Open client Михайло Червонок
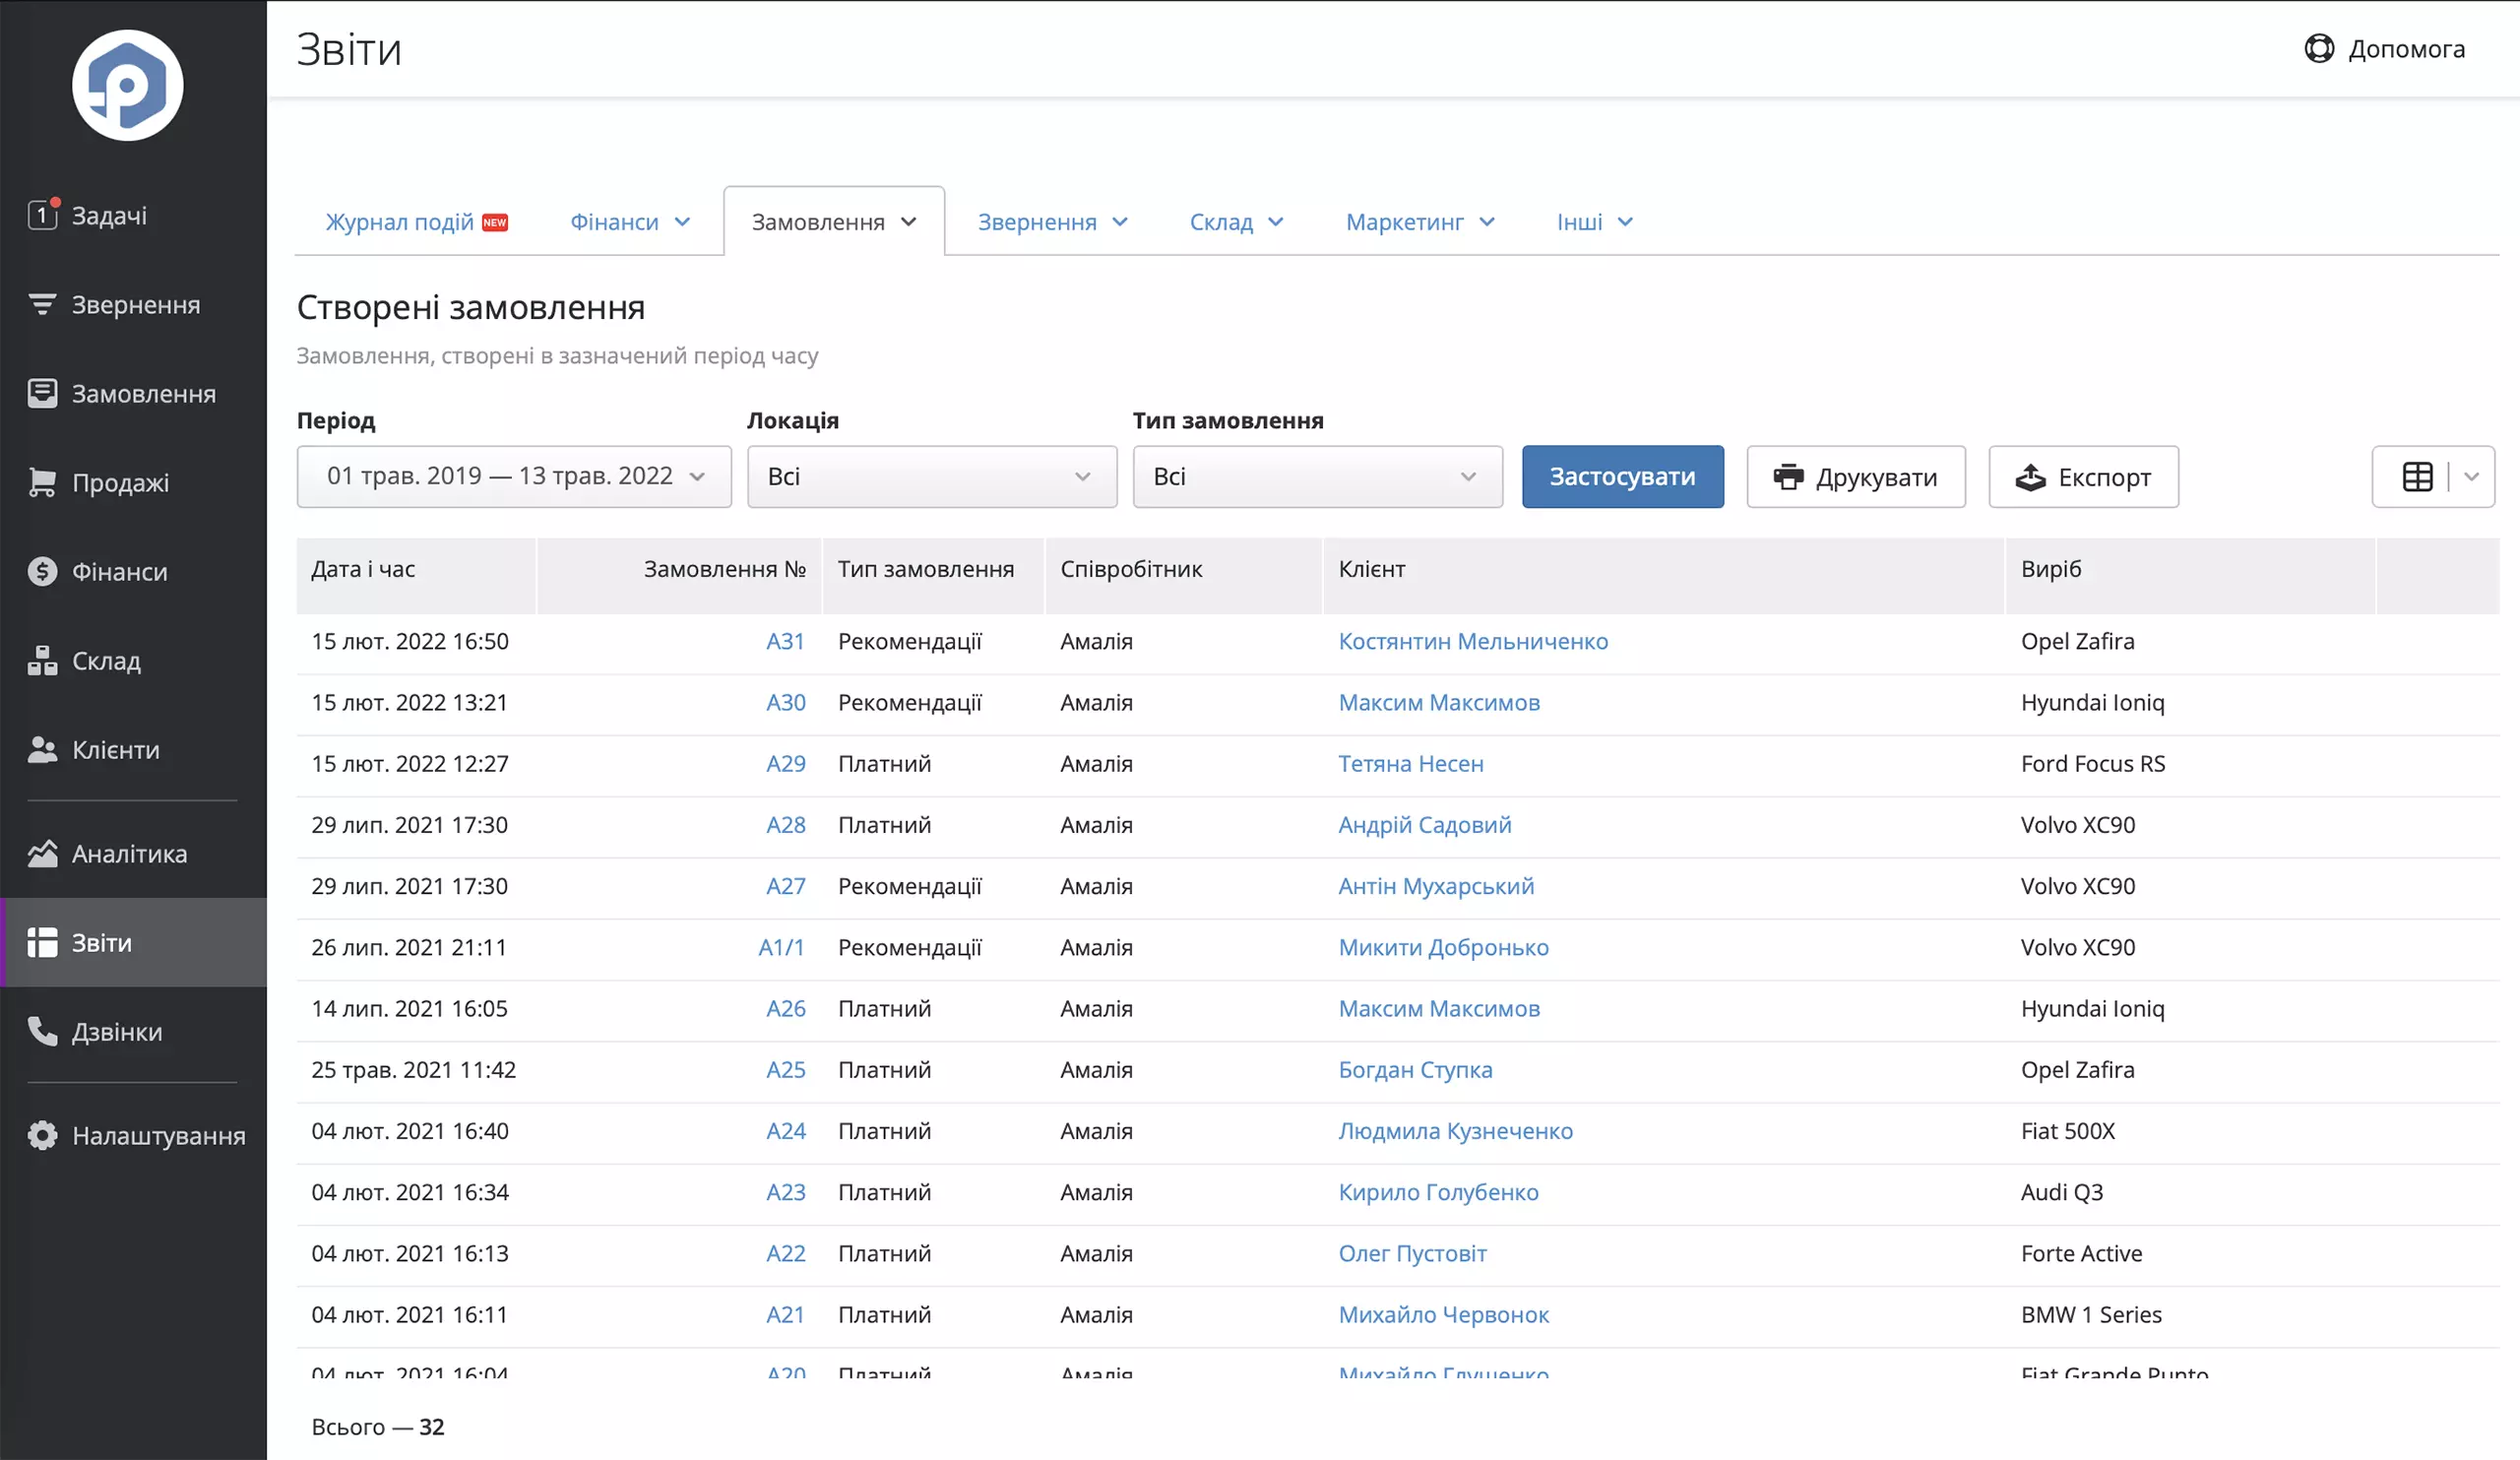The image size is (2520, 1460). click(1443, 1314)
